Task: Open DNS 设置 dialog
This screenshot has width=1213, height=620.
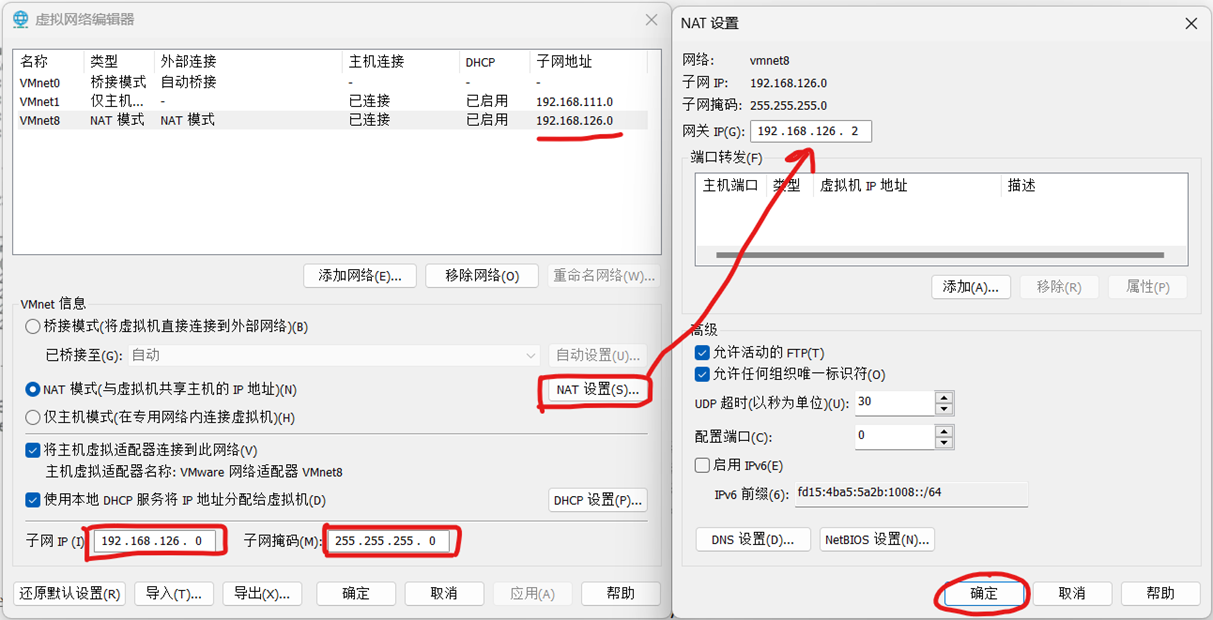Action: (x=752, y=540)
